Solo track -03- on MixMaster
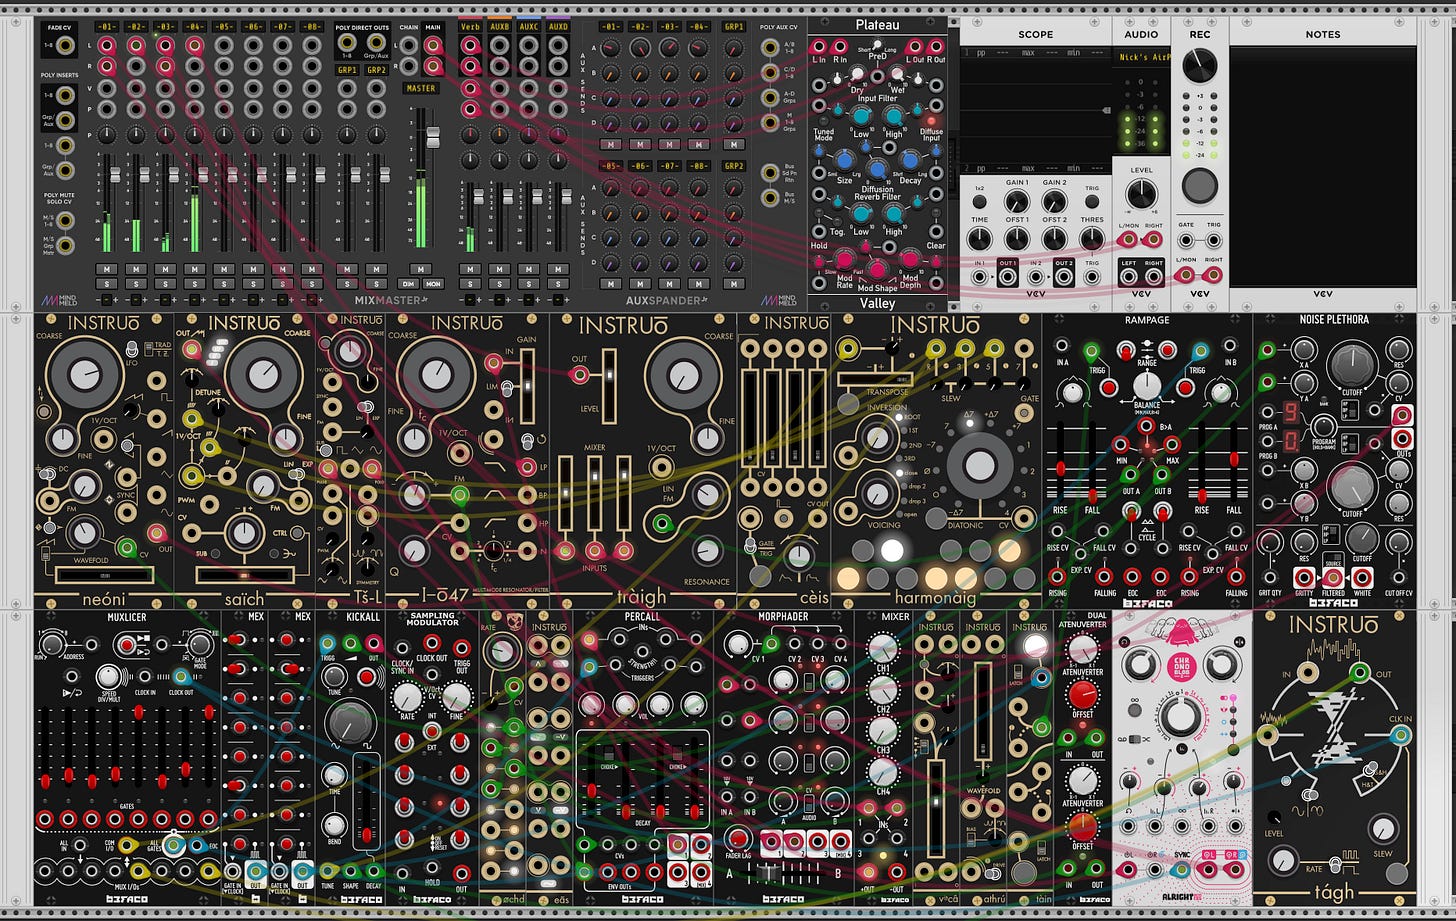The image size is (1456, 921). click(x=165, y=285)
